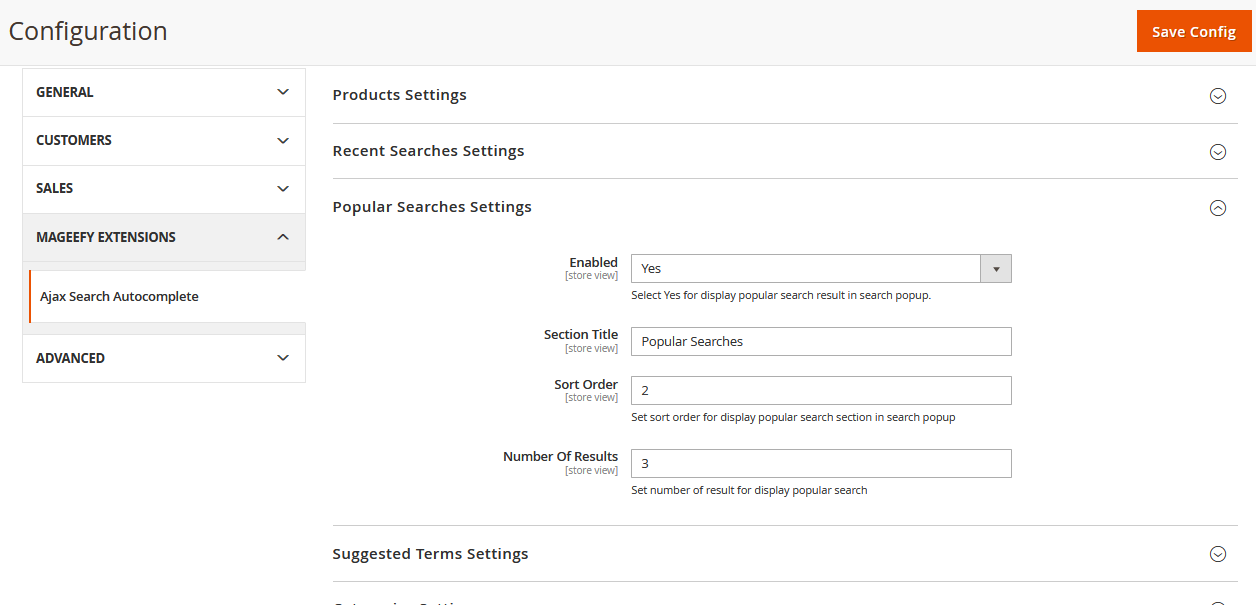The image size is (1256, 605).
Task: Expand the ADVANCED section chevron
Action: (x=283, y=358)
